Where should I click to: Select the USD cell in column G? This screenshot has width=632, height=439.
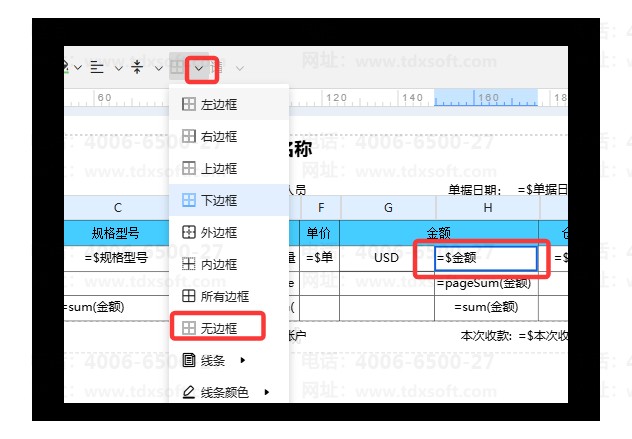[x=387, y=258]
